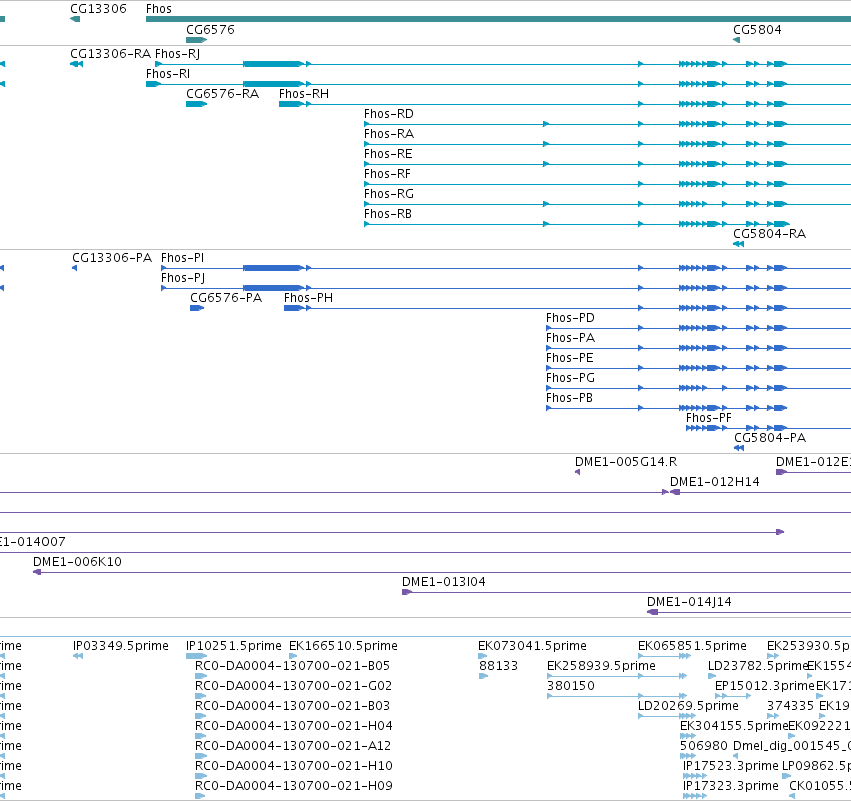The height and width of the screenshot is (801, 851).
Task: Choose transcript label Fhos-RH
Action: 304,94
